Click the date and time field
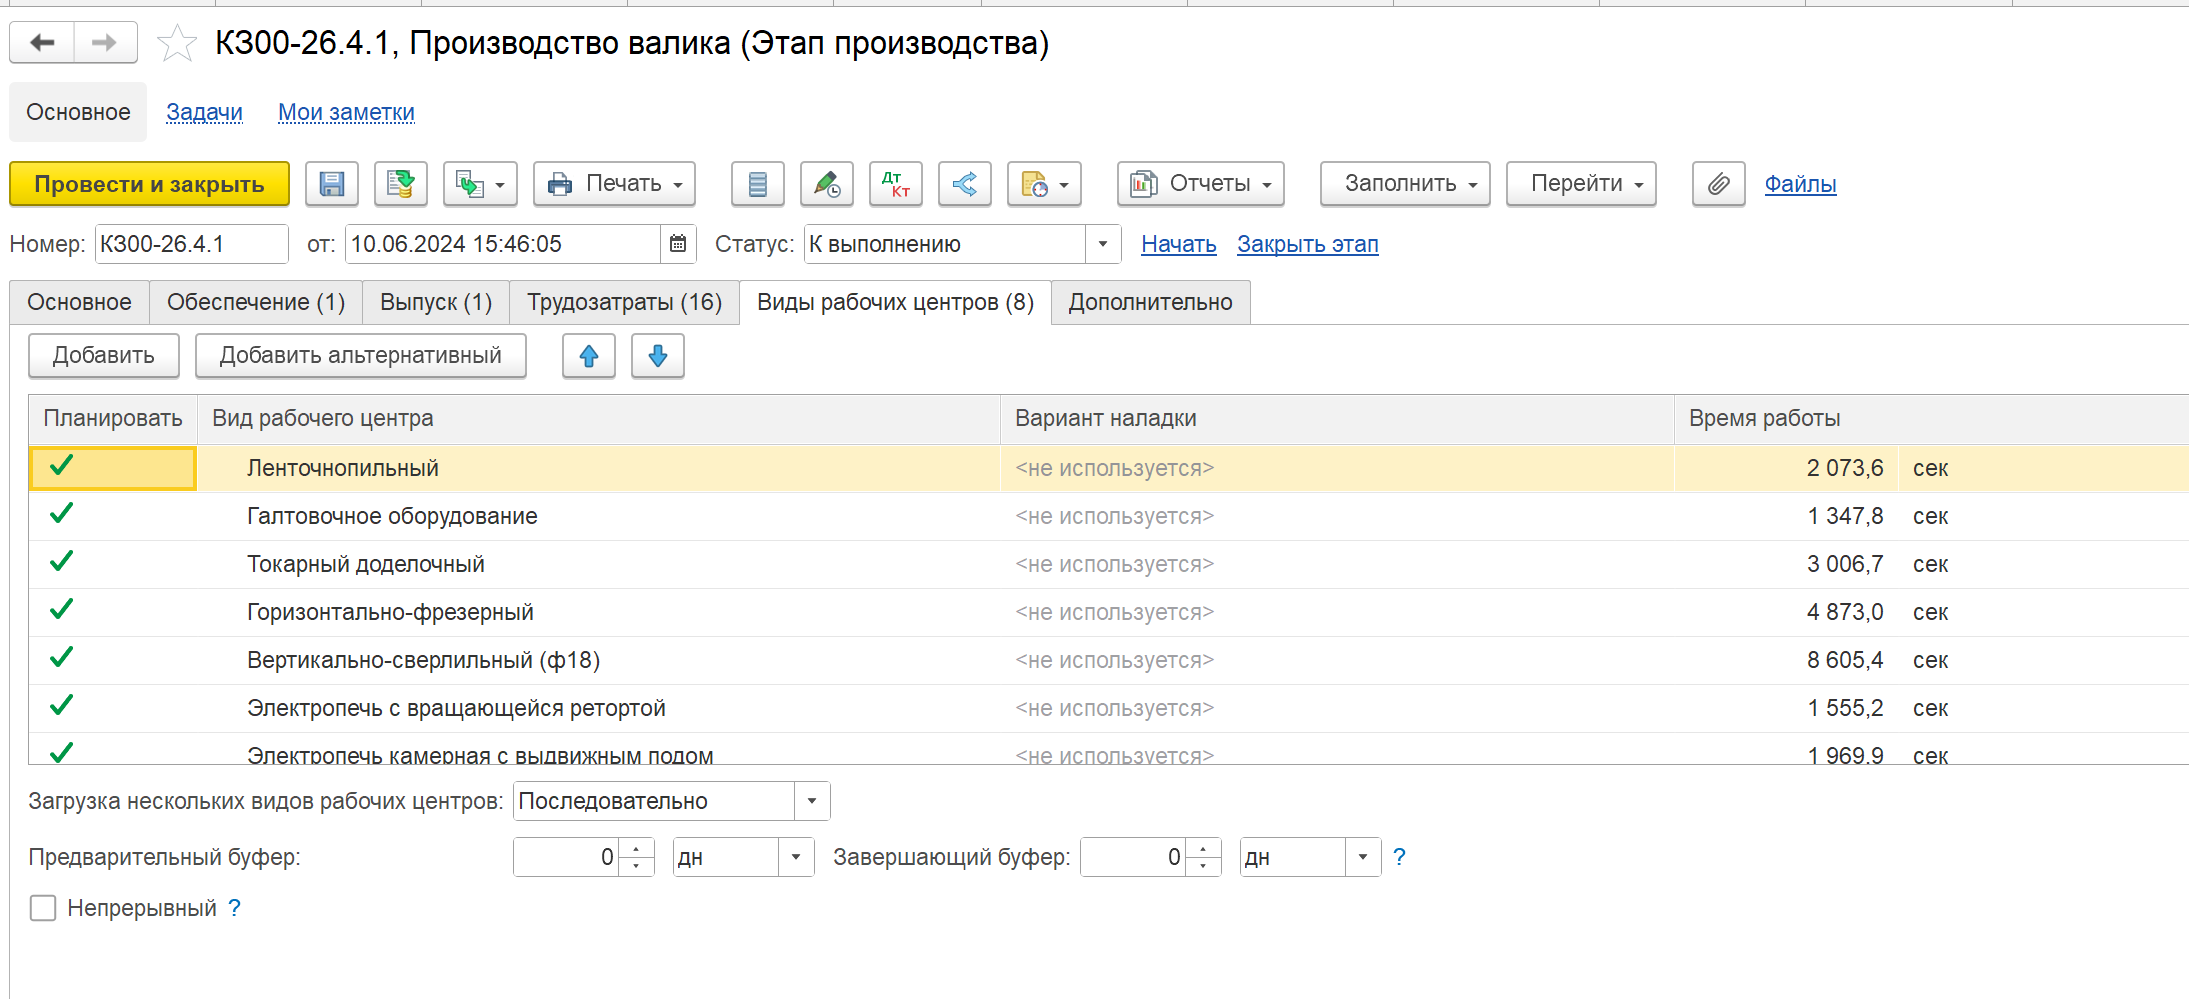Viewport: 2189px width, 999px height. click(502, 244)
